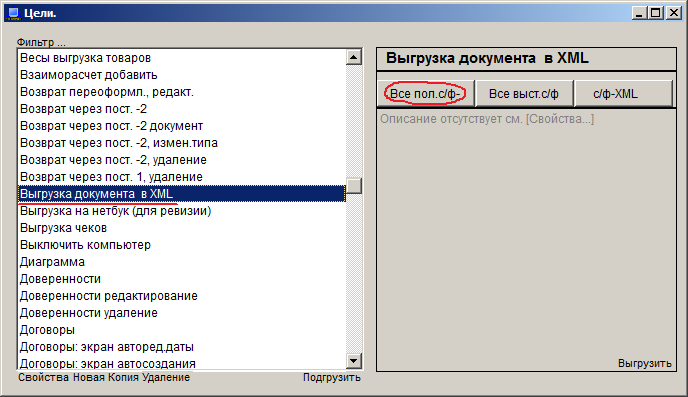
Task: Select 'Доверенности удаление' item
Action: (x=182, y=313)
